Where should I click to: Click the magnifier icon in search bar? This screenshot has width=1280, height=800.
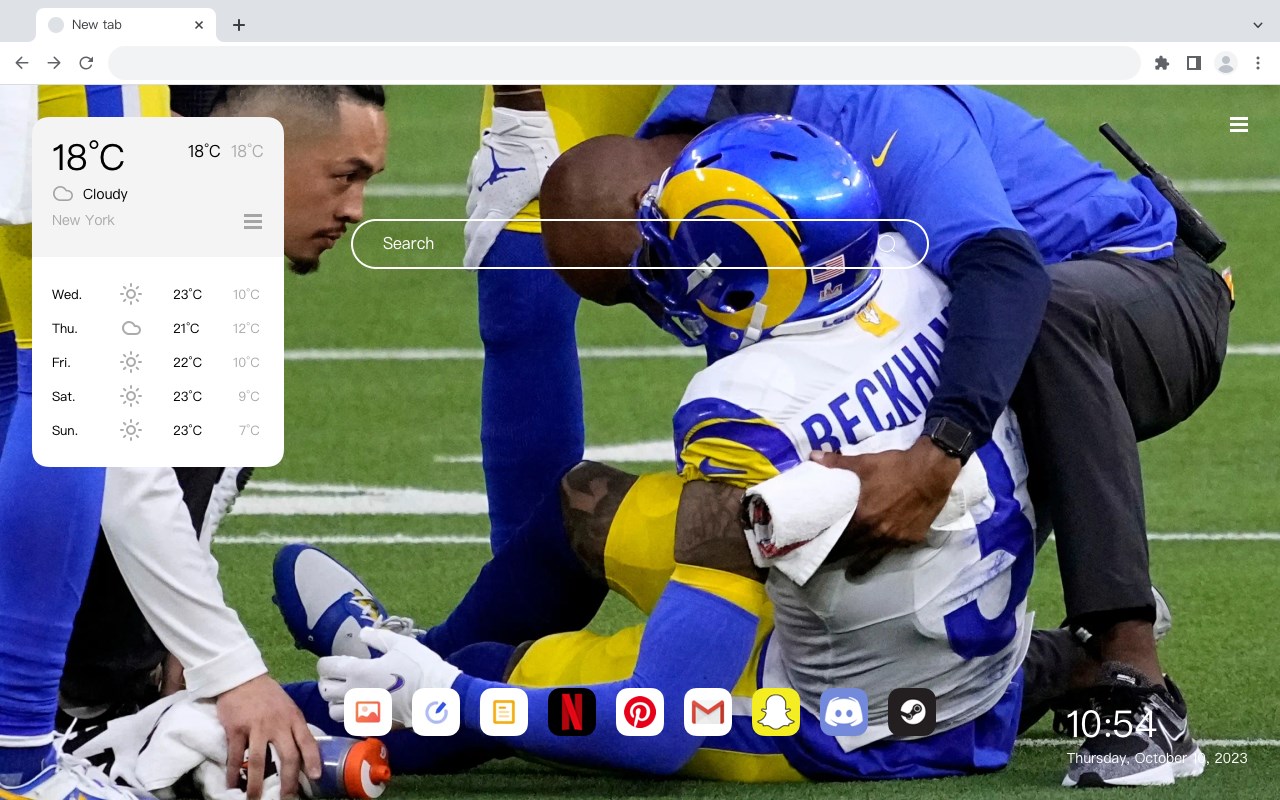[887, 243]
